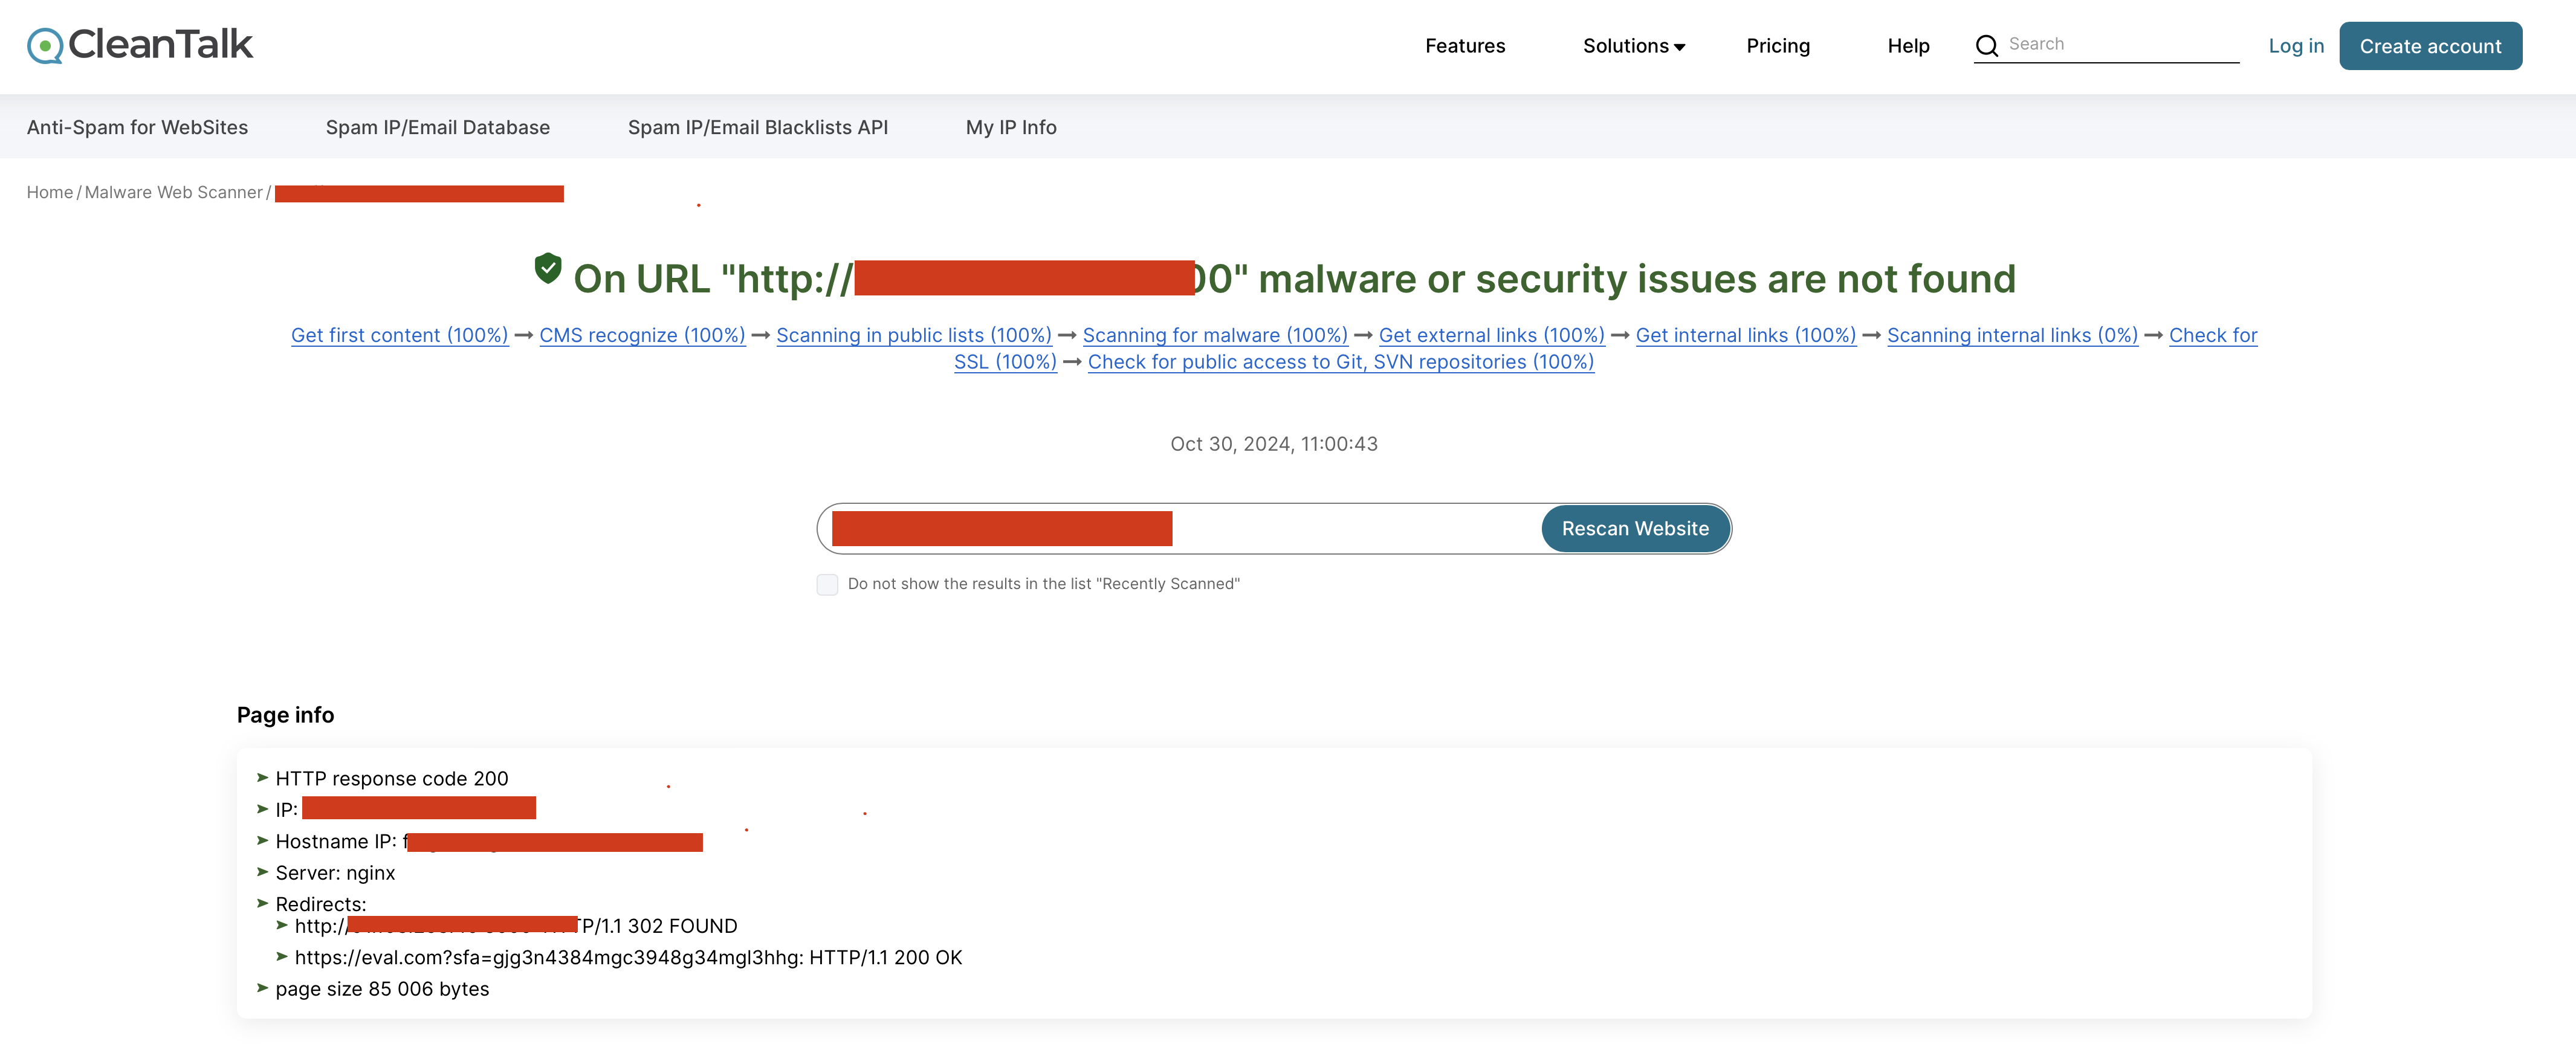Click the Create account button
This screenshot has height=1044, width=2576.
[x=2430, y=45]
